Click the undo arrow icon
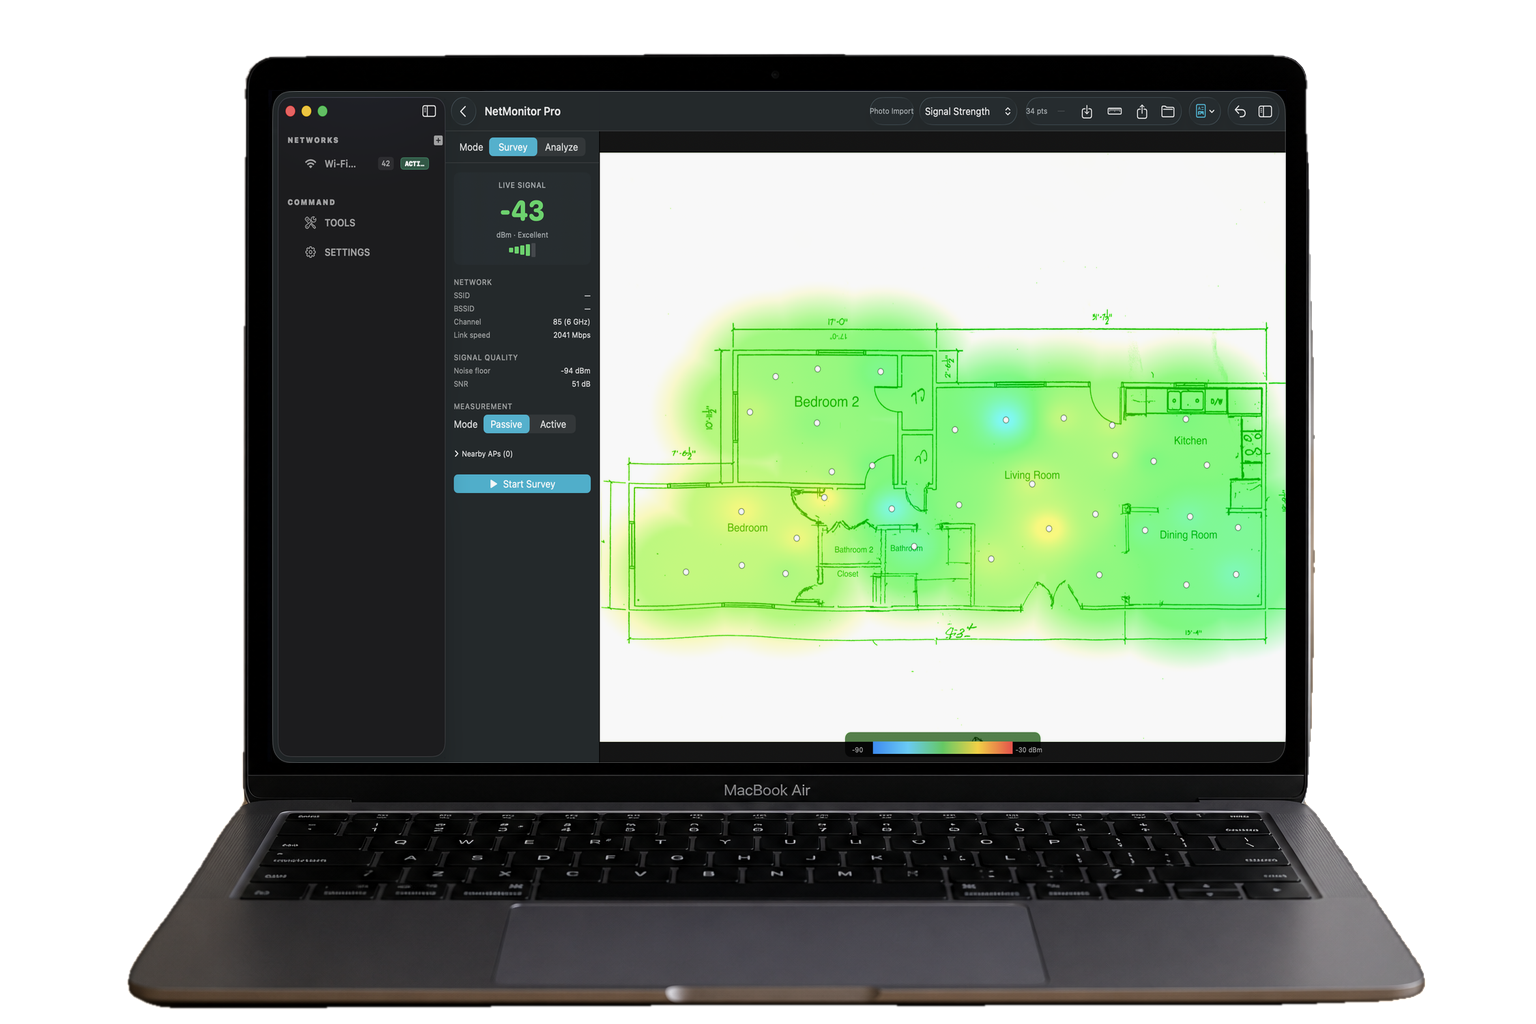The image size is (1536, 1024). pos(1240,111)
